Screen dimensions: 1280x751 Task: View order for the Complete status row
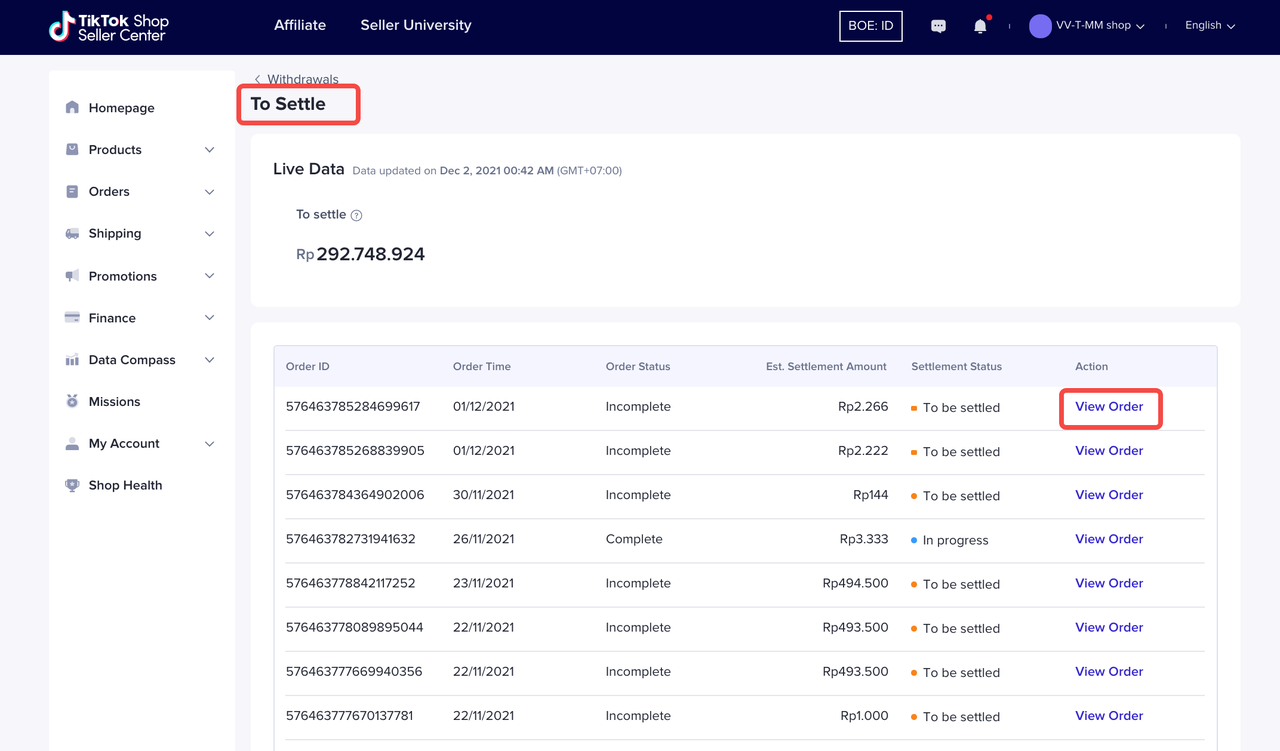coord(1108,539)
